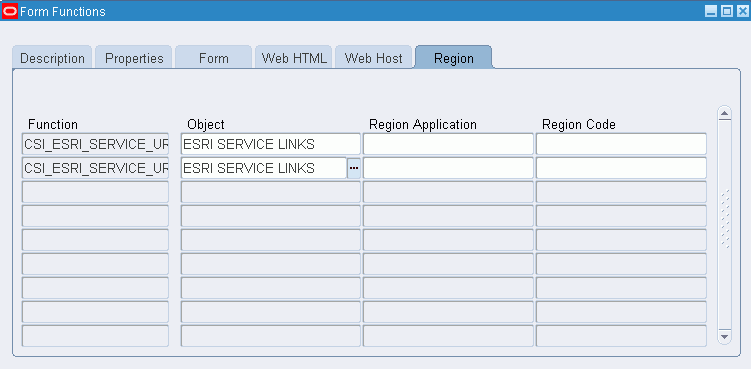
Task: Click the vertical scrollbar grip handle
Action: [x=725, y=219]
